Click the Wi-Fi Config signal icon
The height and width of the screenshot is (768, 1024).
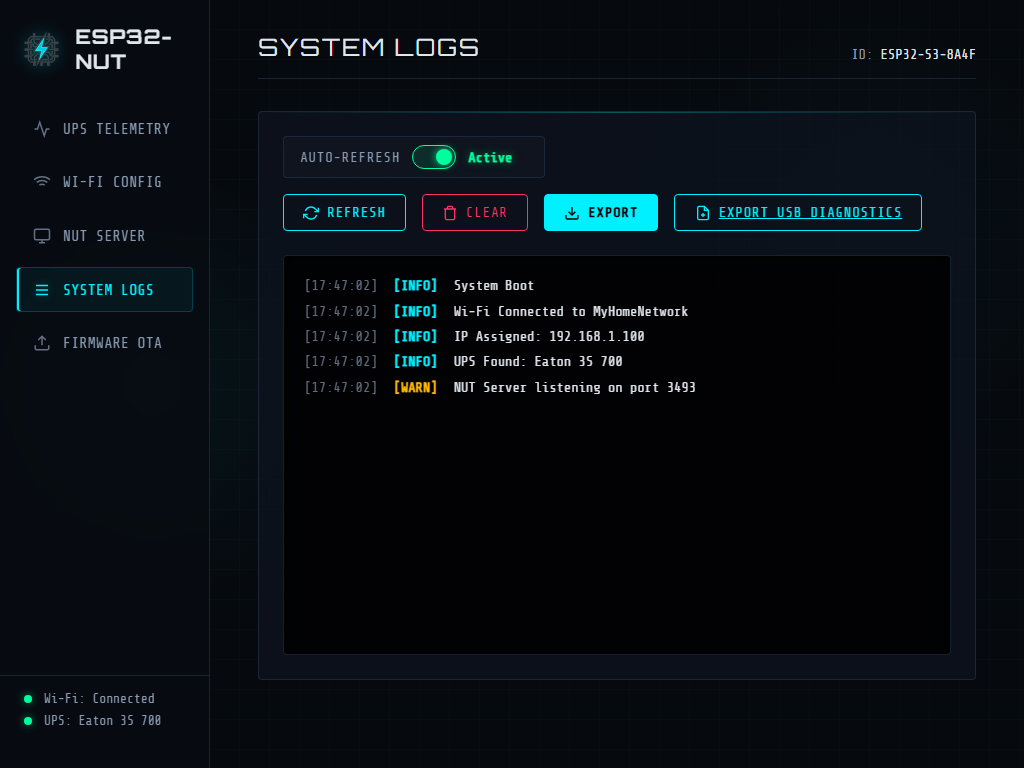42,182
